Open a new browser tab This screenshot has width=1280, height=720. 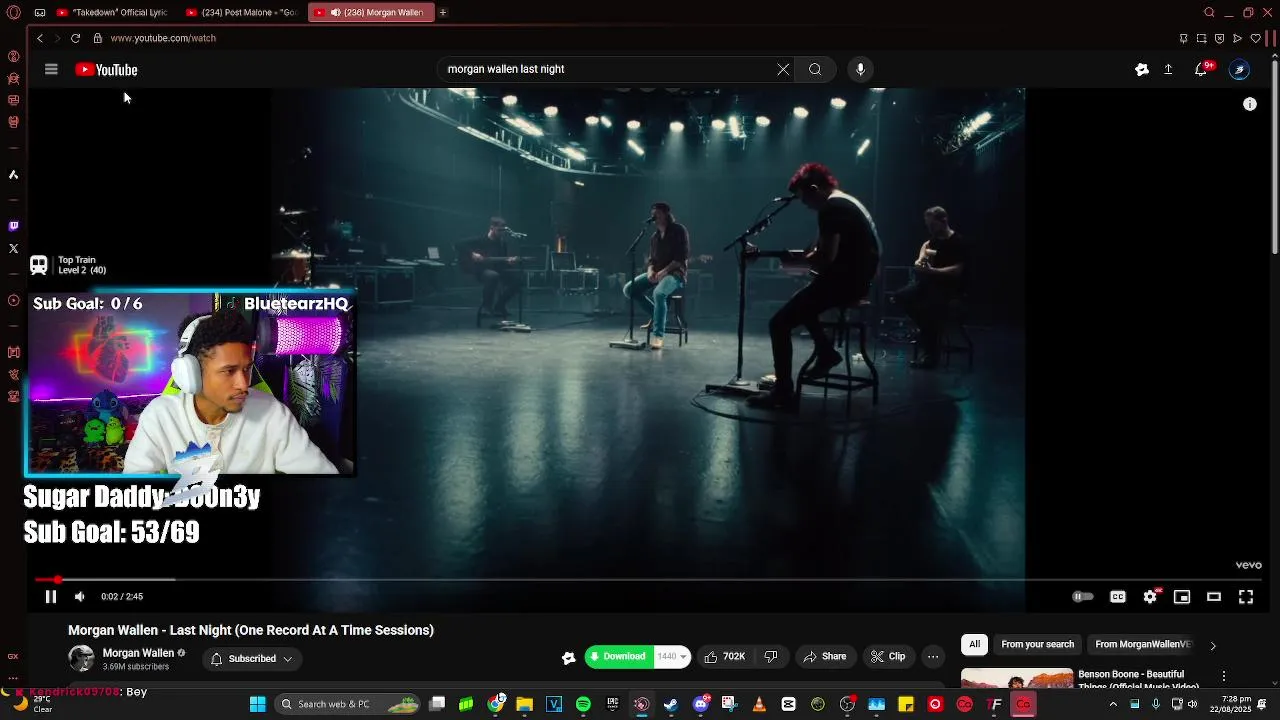point(442,12)
